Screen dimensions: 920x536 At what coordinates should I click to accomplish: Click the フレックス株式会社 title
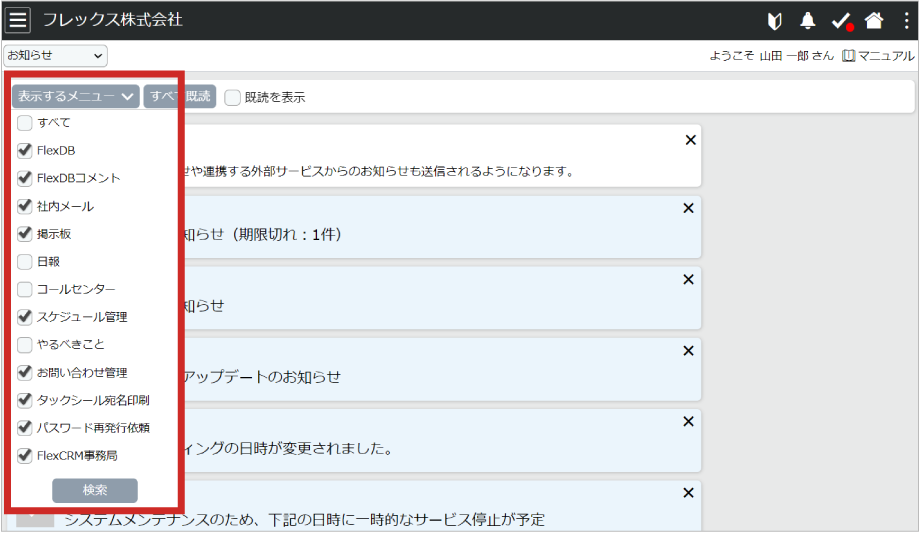[x=113, y=19]
